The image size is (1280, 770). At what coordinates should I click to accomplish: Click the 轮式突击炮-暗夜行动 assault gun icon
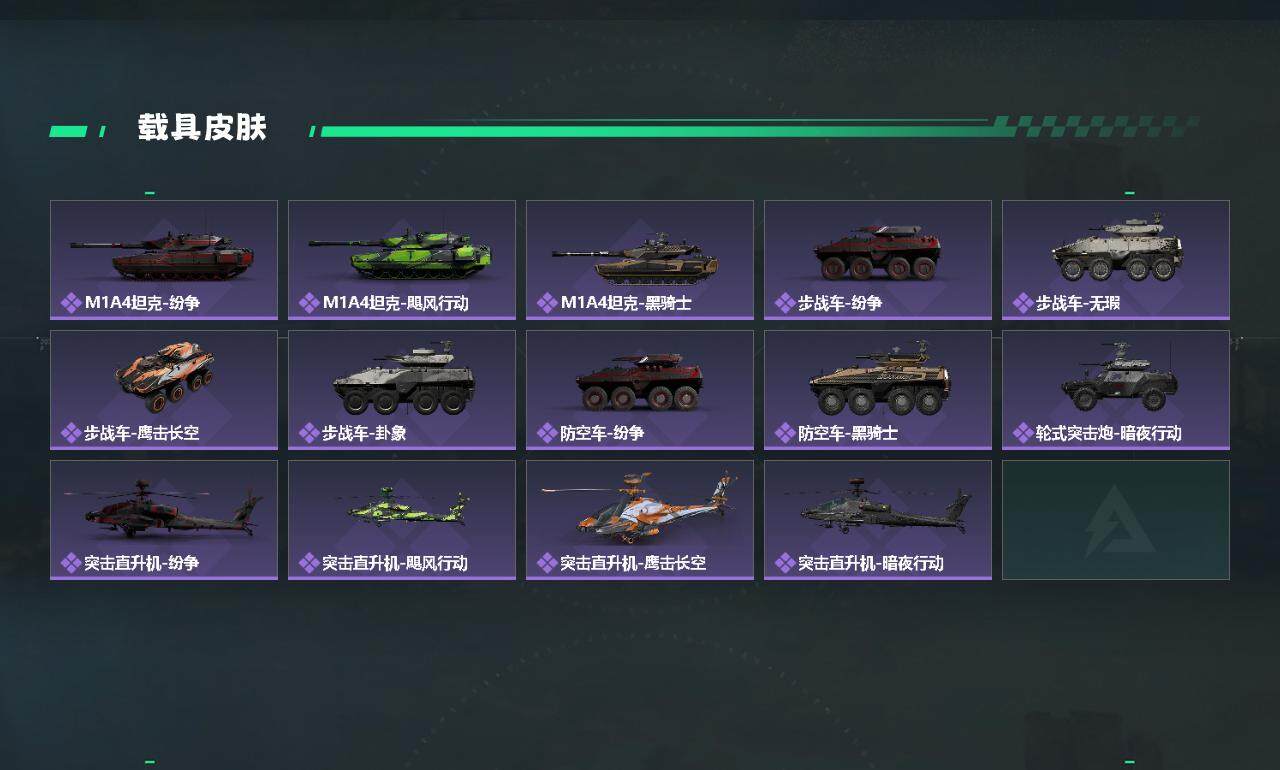point(1119,378)
